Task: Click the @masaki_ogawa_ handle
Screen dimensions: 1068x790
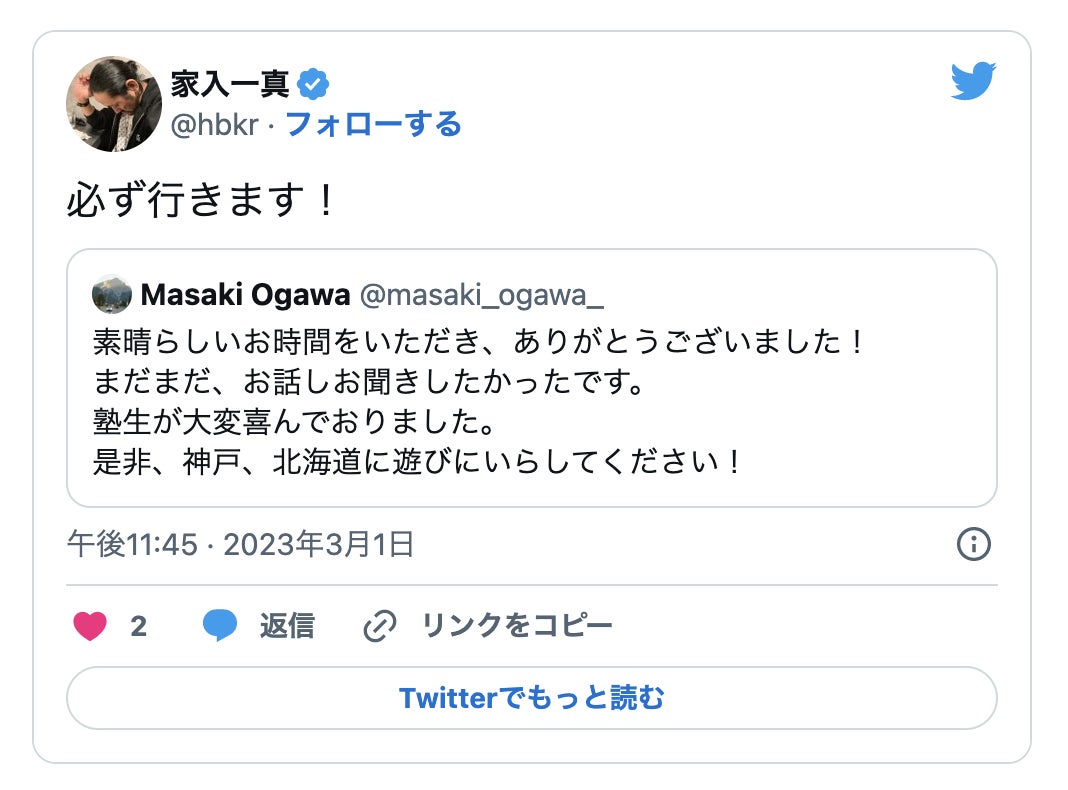Action: coord(481,295)
